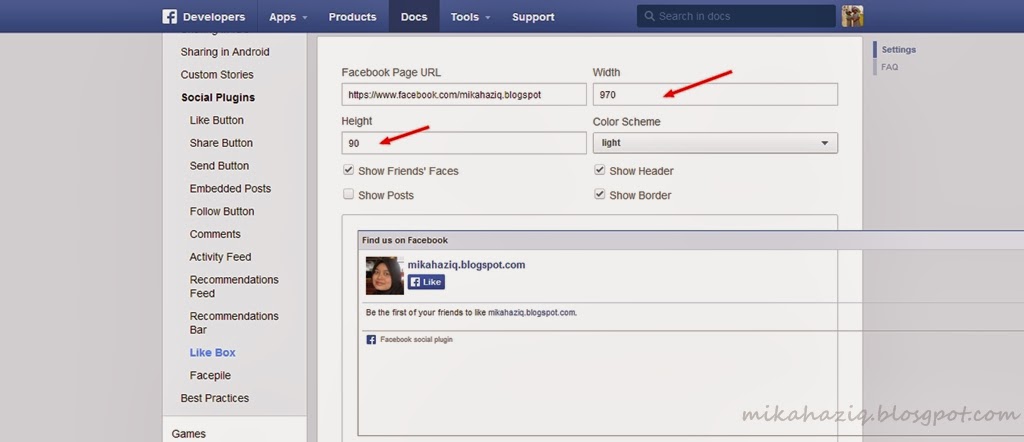Click mikahaziq.blogspot.com page title in preview
Screen dimensions: 1024x442
[x=466, y=264]
